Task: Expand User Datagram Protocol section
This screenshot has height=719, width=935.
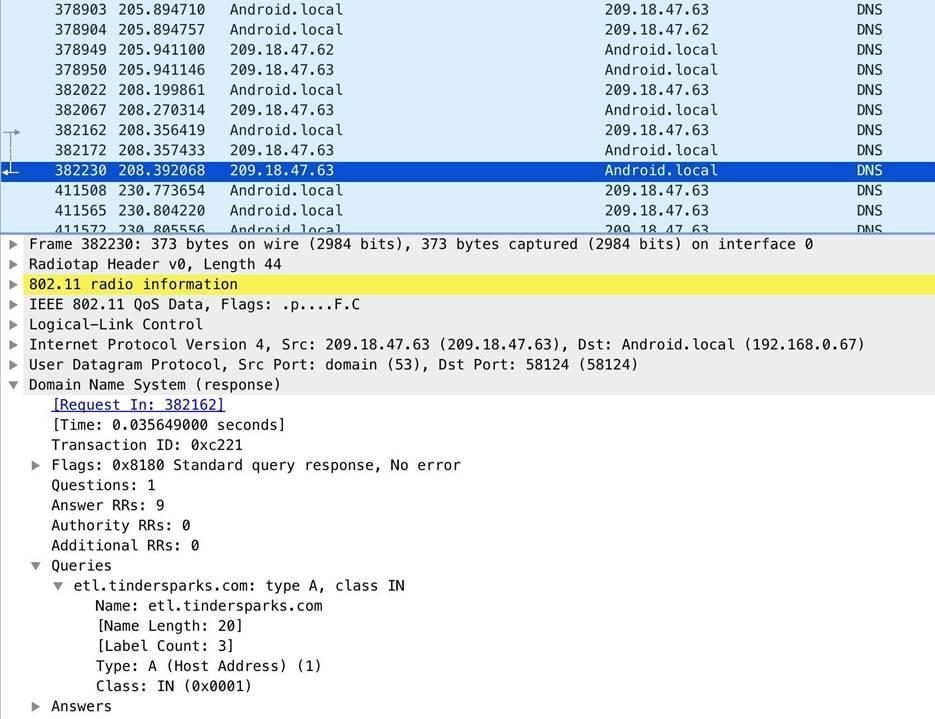Action: (x=13, y=364)
